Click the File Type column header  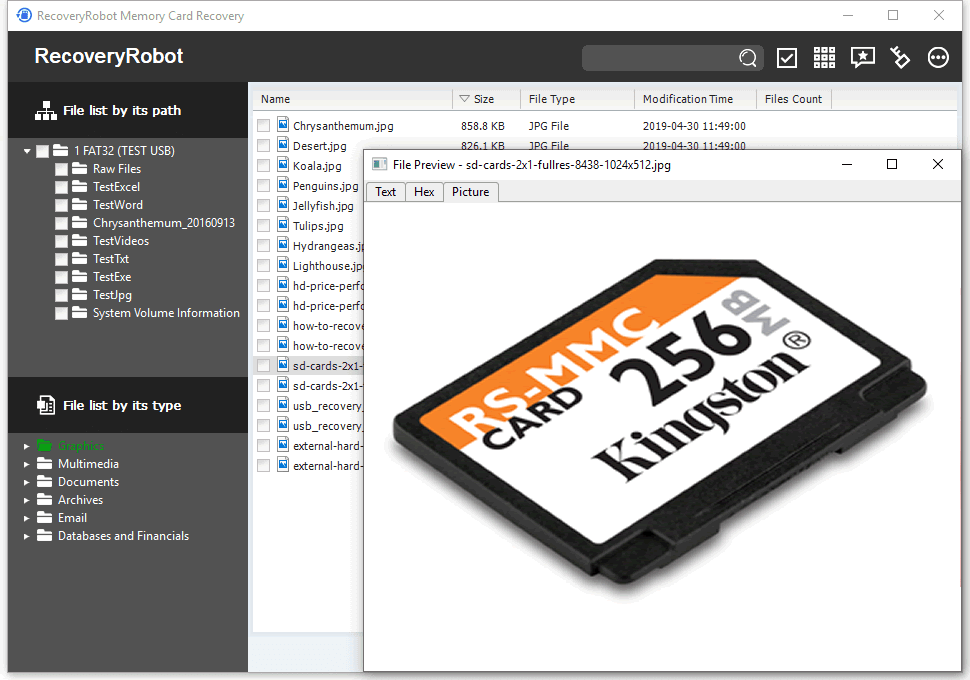(x=577, y=99)
